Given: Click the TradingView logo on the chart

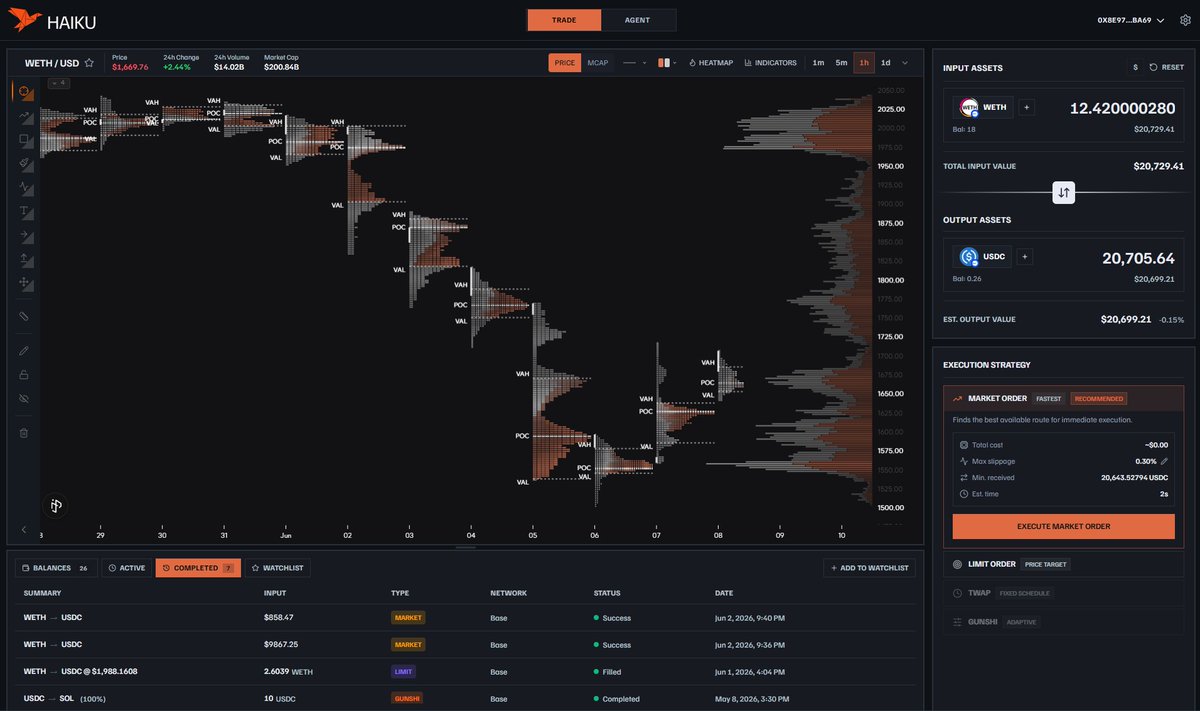Looking at the screenshot, I should [56, 506].
